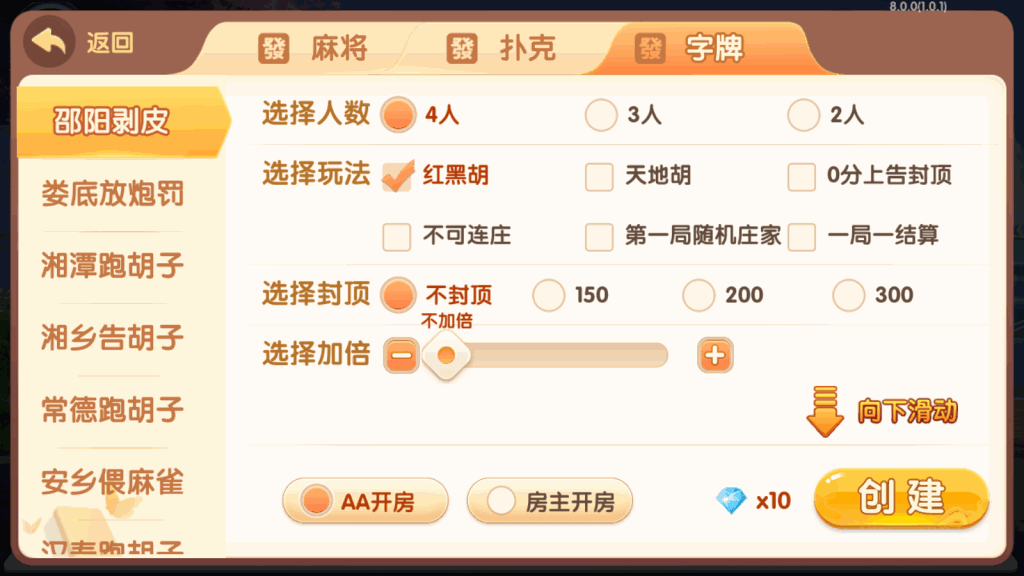1024x576 pixels.
Task: Click the 创建 button to create room
Action: click(x=901, y=499)
